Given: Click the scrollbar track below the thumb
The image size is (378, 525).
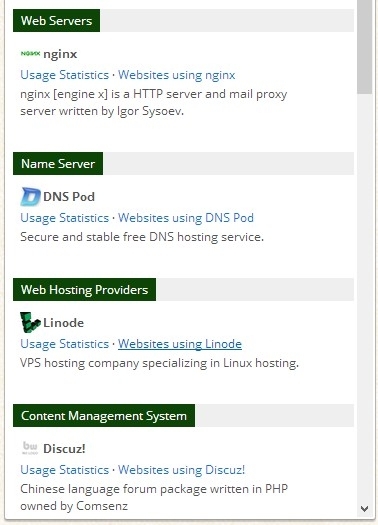Looking at the screenshot, I should [x=364, y=298].
